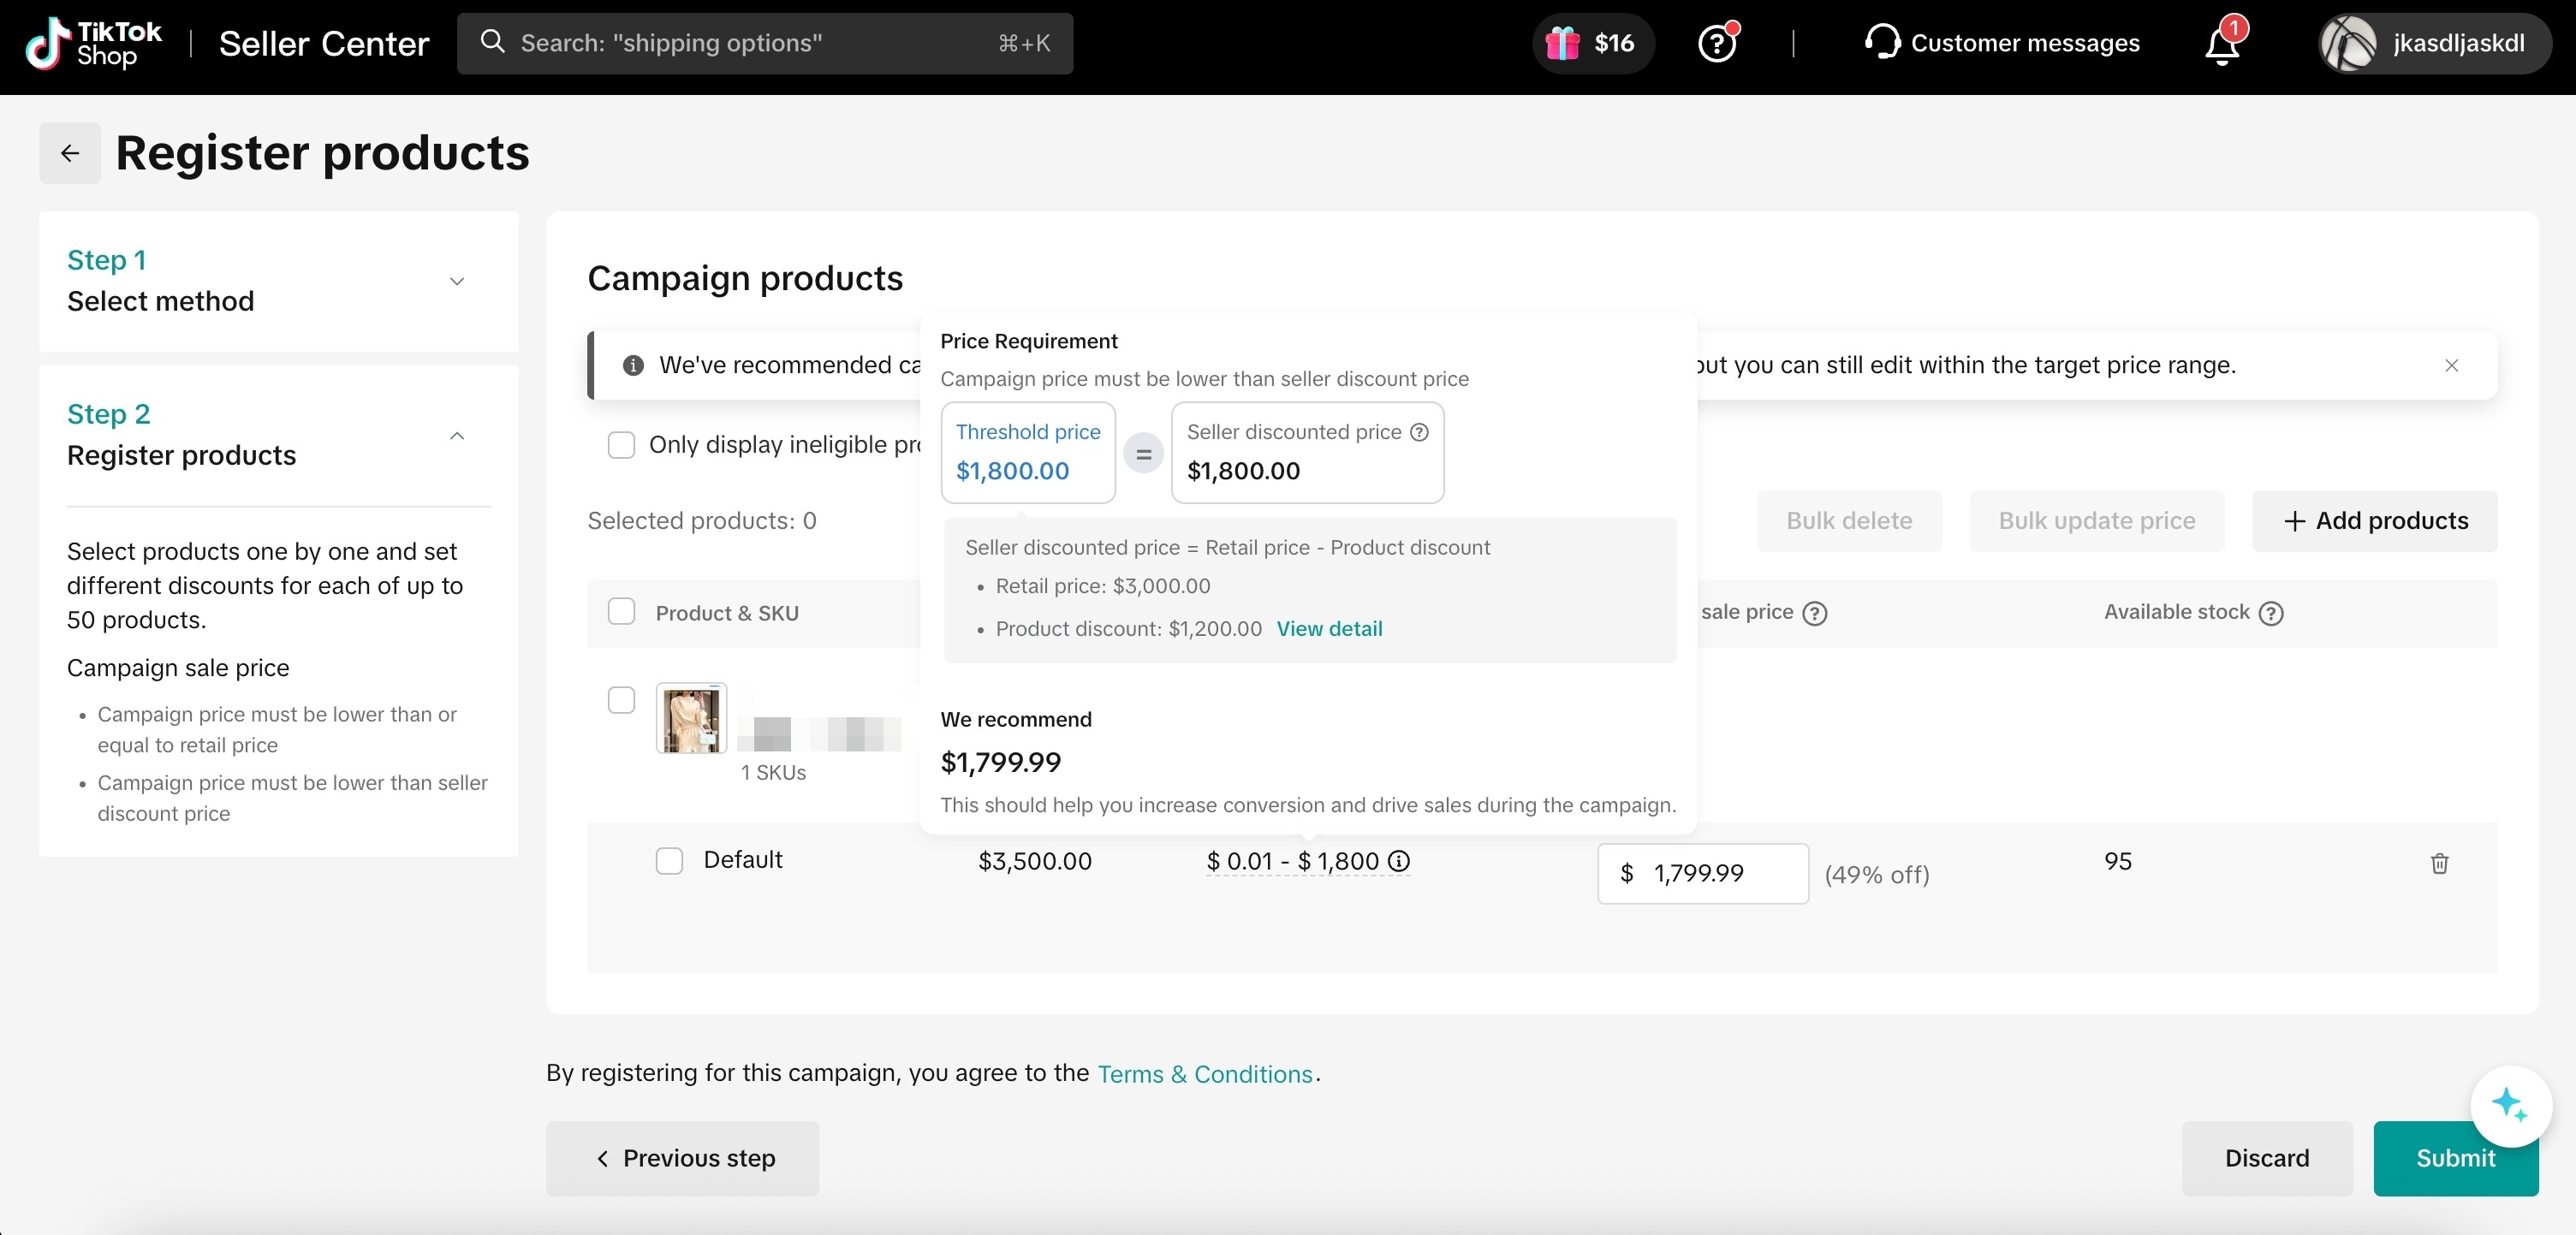
Task: Click info icon next to price range
Action: pyautogui.click(x=1399, y=861)
